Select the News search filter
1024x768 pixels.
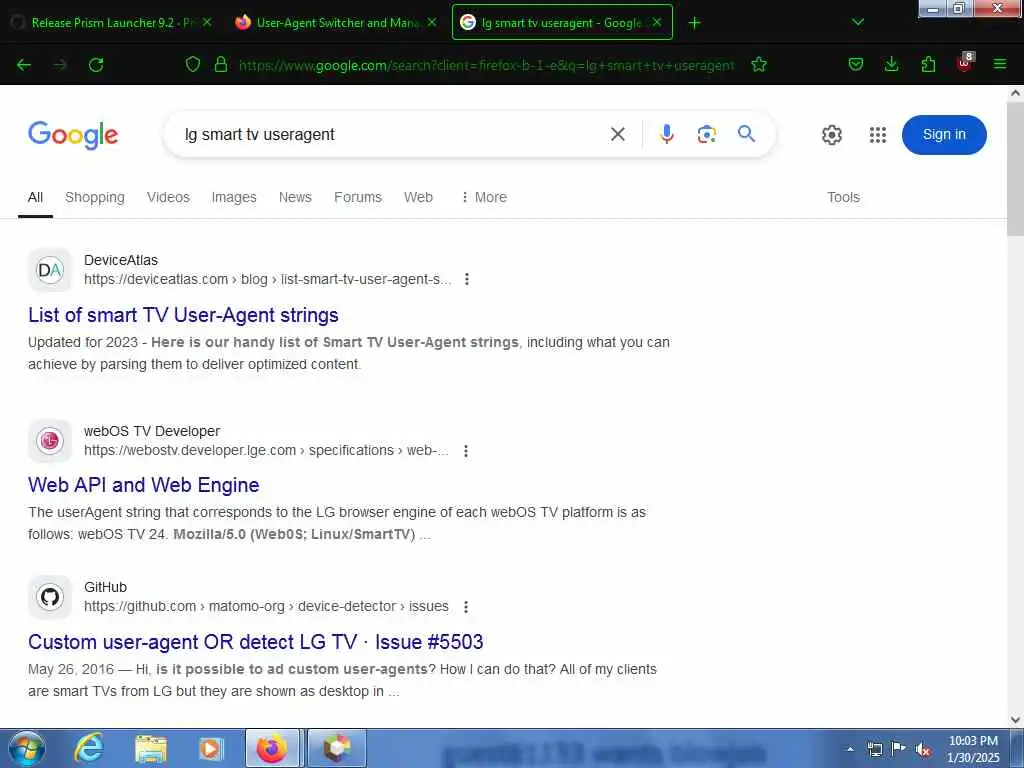(x=295, y=197)
